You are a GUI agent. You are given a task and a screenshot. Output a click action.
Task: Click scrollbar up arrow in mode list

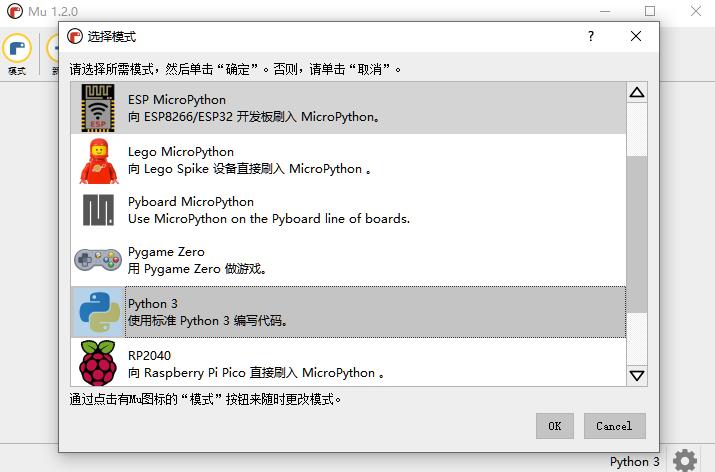pyautogui.click(x=637, y=93)
